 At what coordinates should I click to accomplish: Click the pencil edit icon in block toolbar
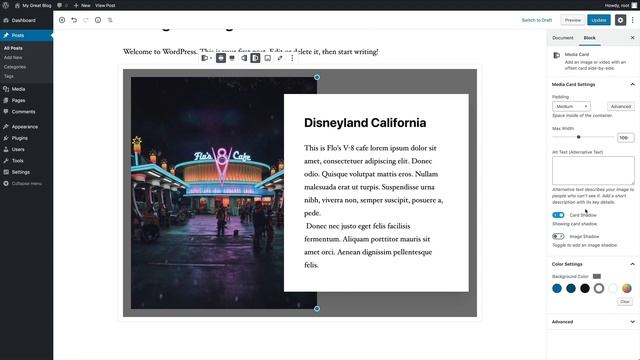[280, 58]
